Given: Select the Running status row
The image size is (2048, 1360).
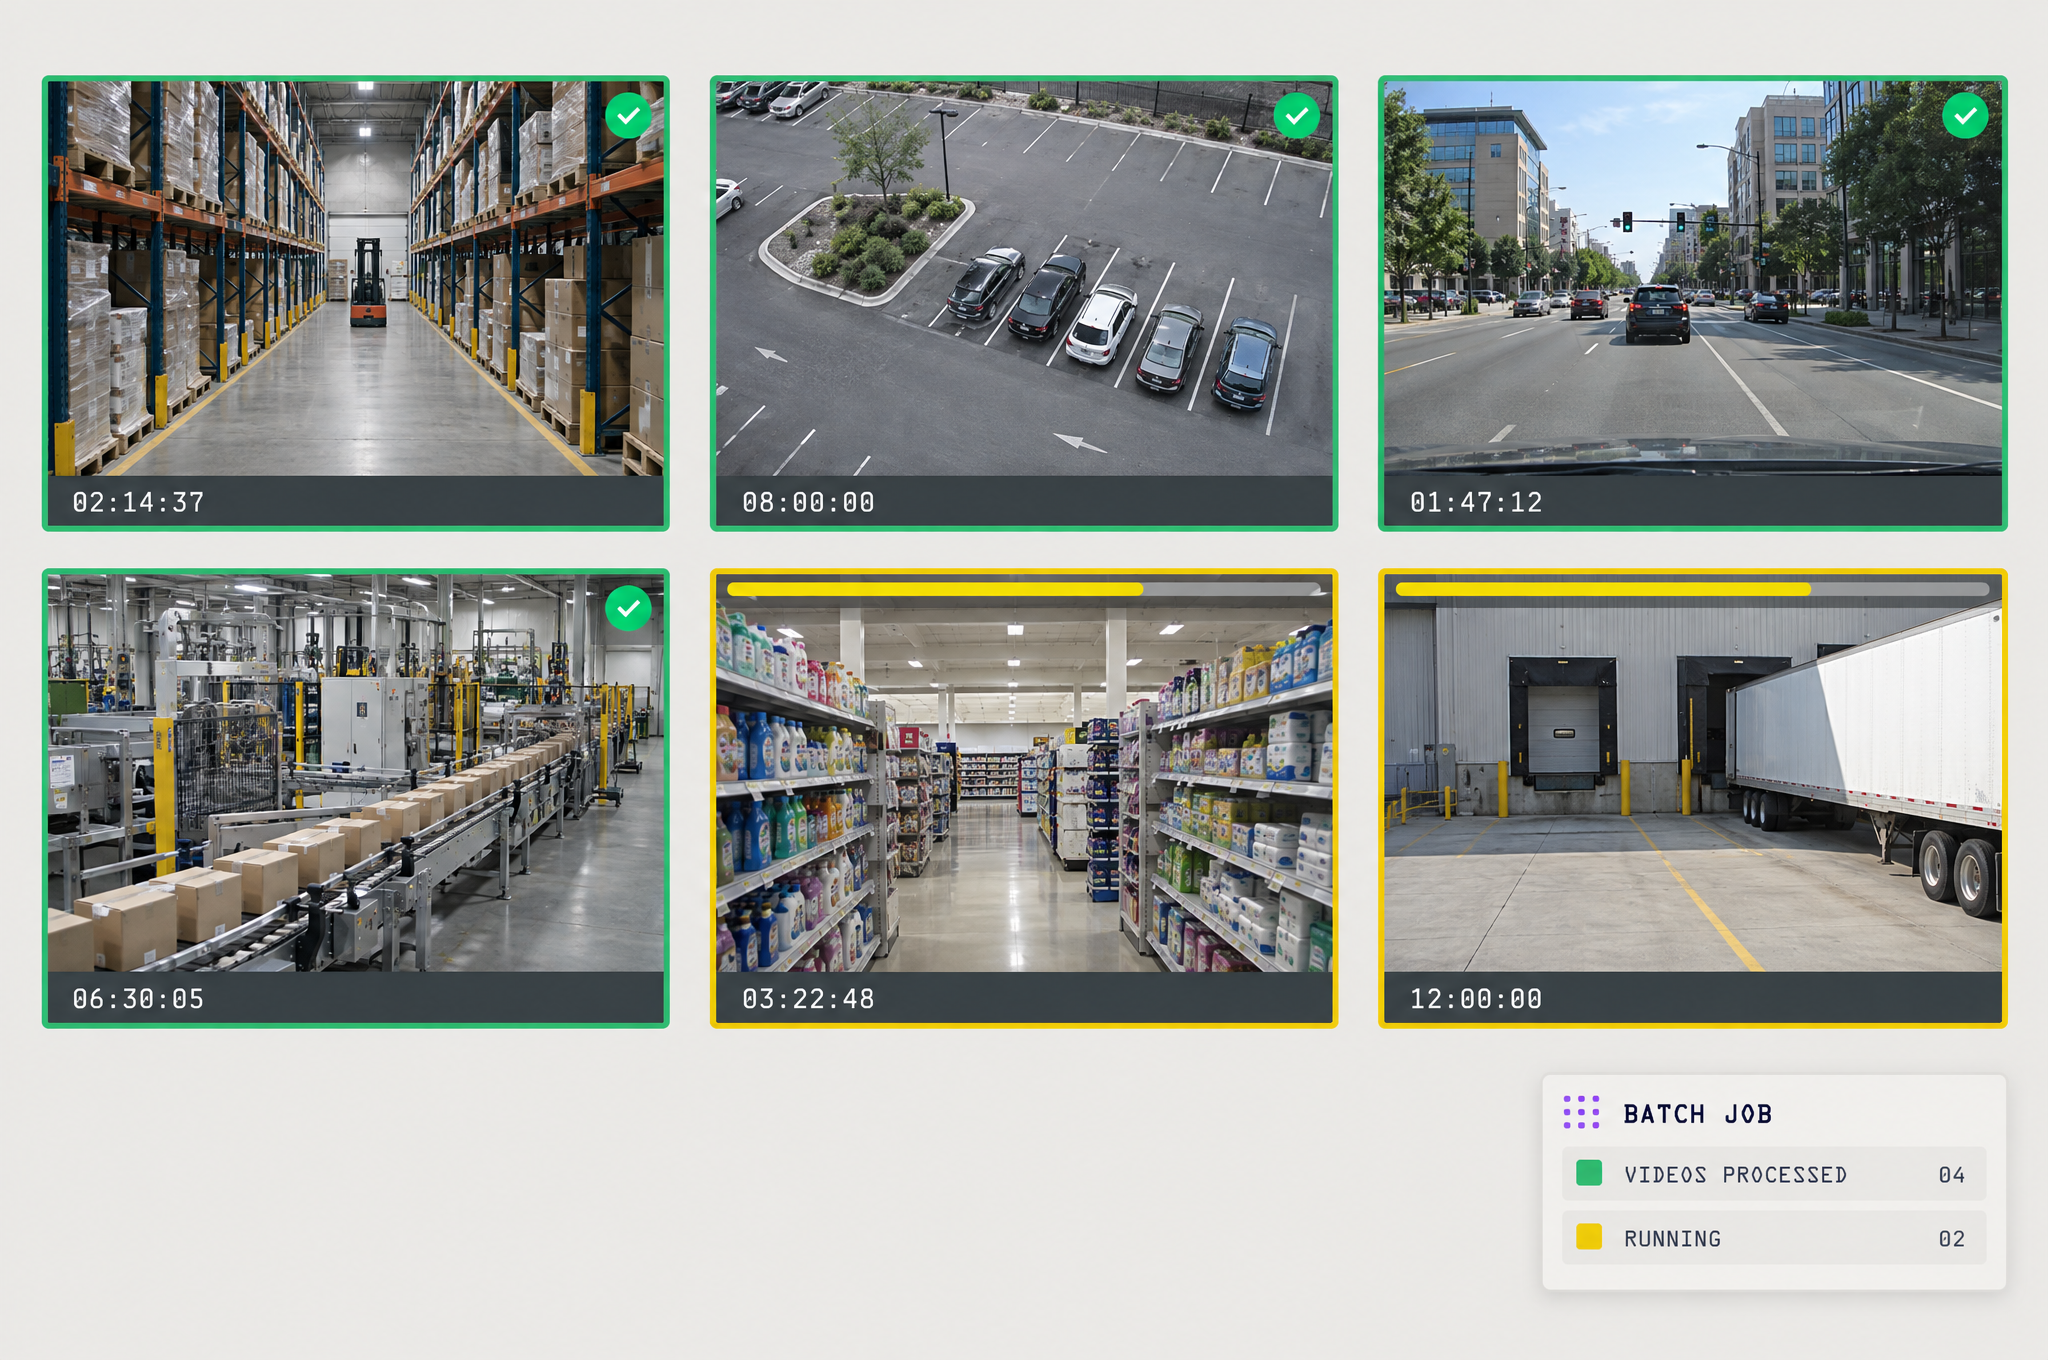Looking at the screenshot, I should click(x=1774, y=1238).
